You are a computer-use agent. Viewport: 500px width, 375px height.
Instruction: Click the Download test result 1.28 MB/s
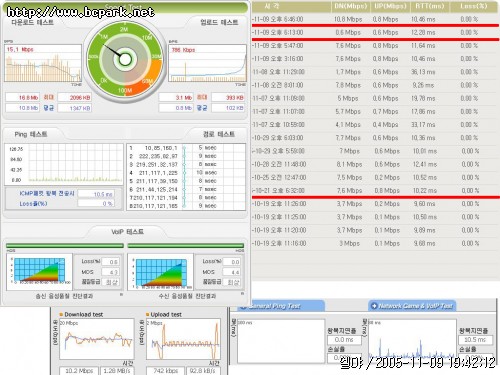(x=117, y=371)
